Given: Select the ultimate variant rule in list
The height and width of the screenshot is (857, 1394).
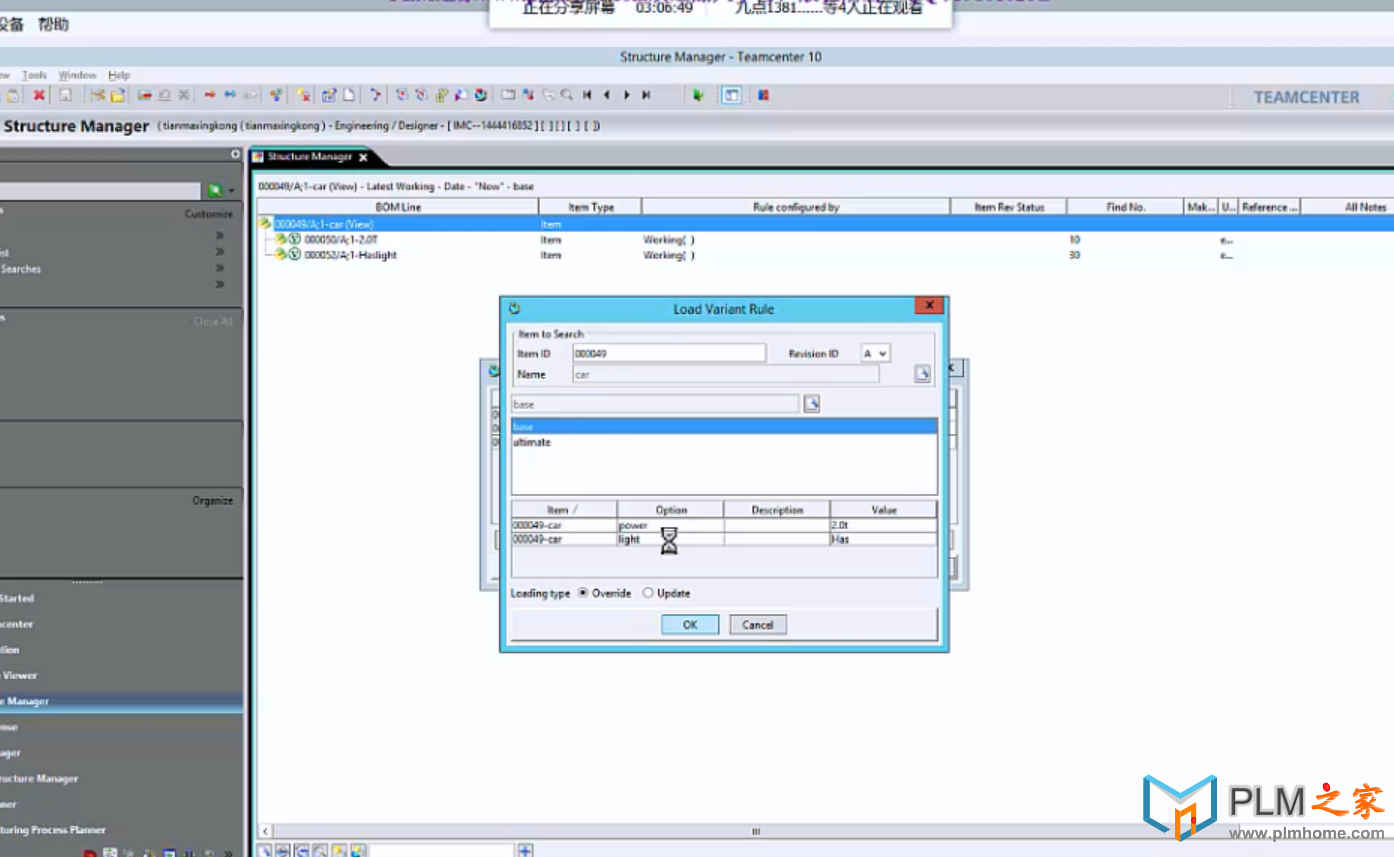Looking at the screenshot, I should click(x=724, y=442).
